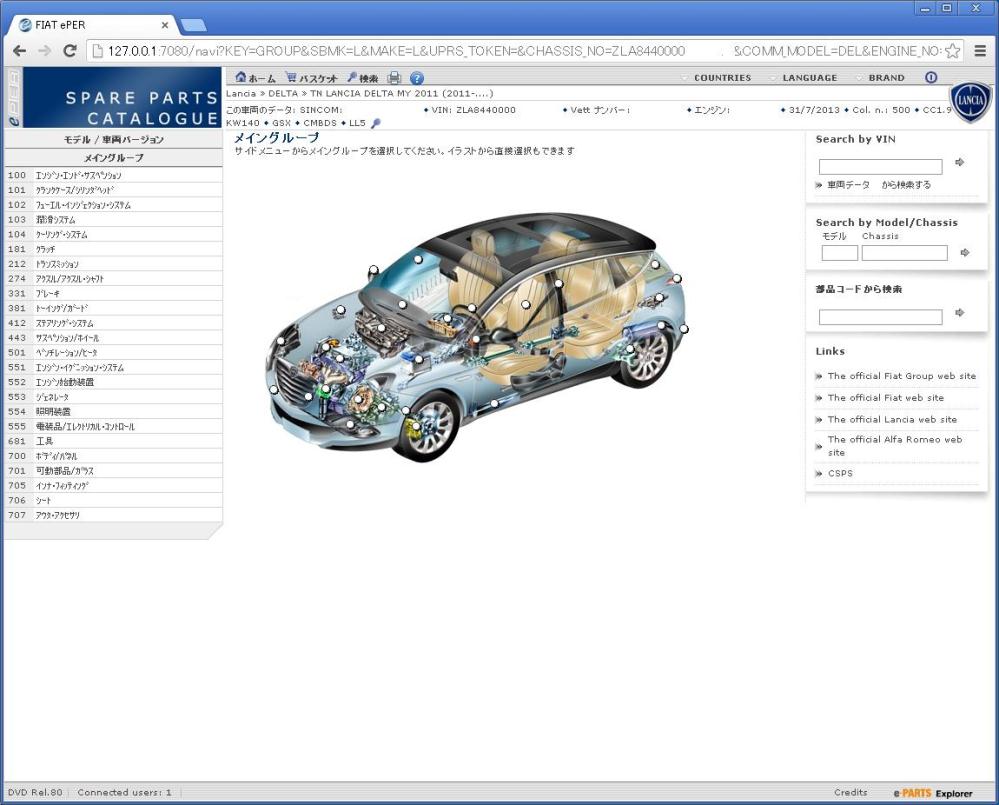Open group 555 電装品 electrical control row
The height and width of the screenshot is (805, 999).
coord(113,427)
